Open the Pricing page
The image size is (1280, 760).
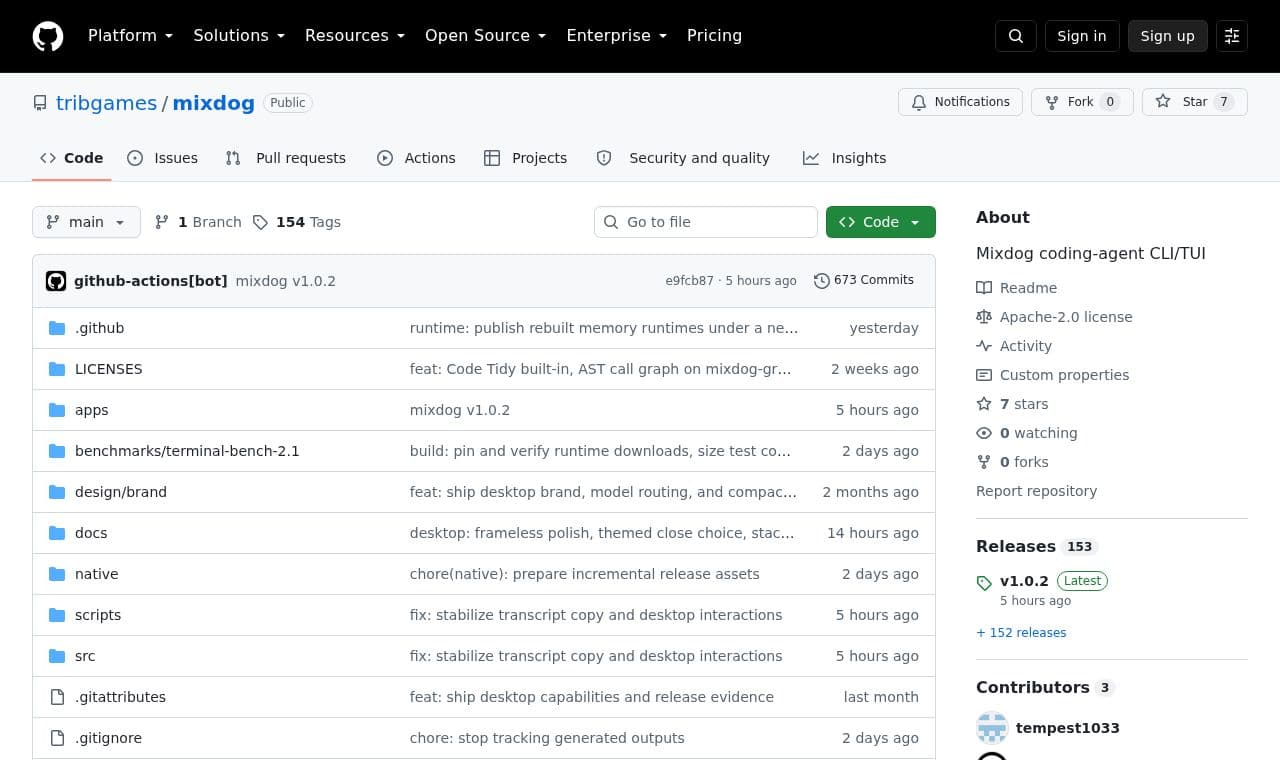pyautogui.click(x=714, y=36)
